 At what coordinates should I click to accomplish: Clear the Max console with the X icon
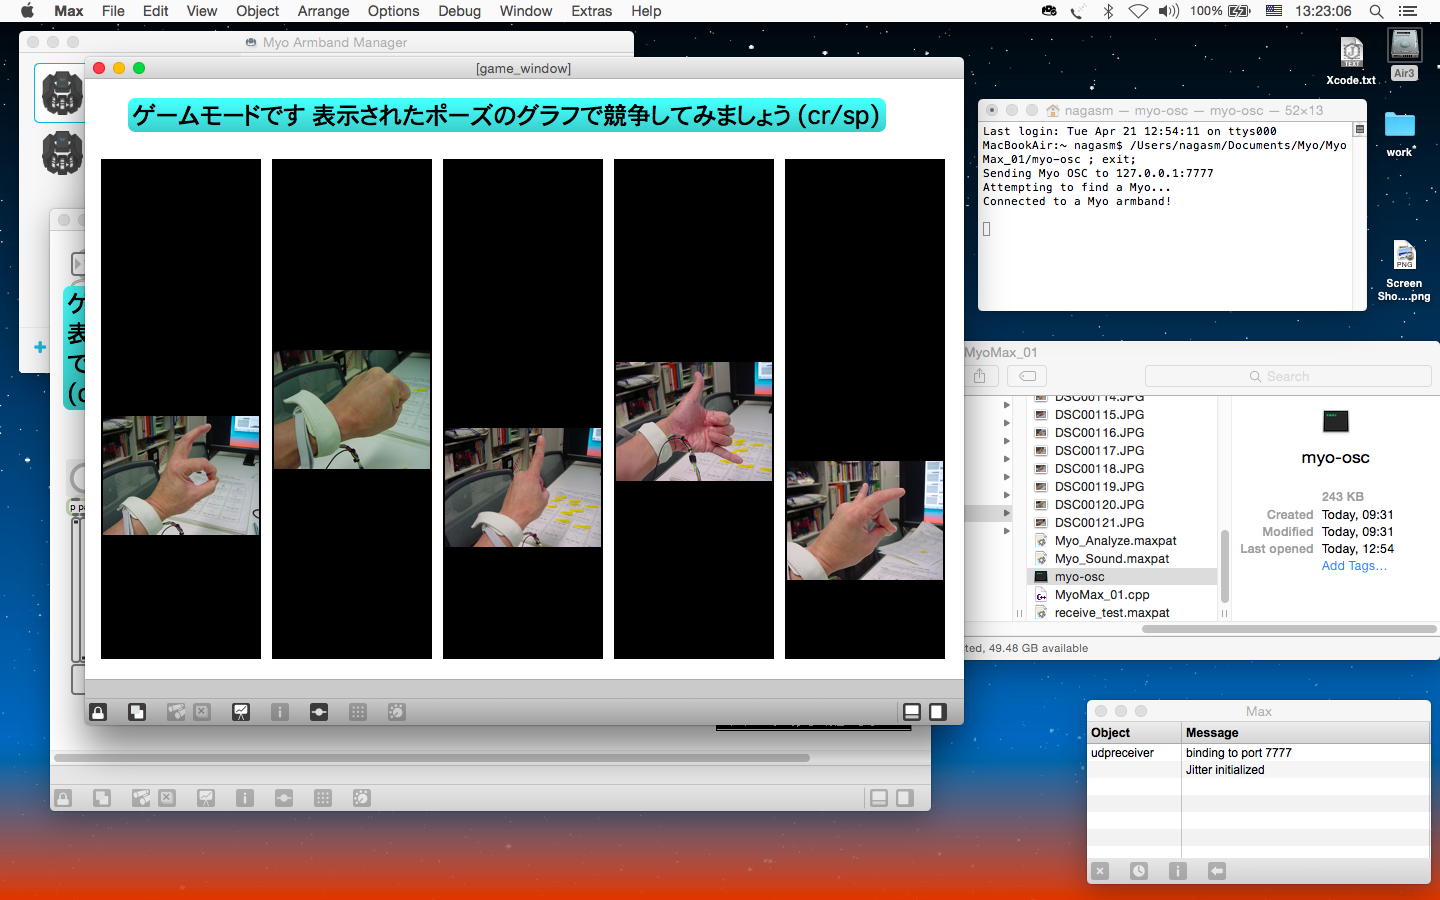[x=1100, y=871]
